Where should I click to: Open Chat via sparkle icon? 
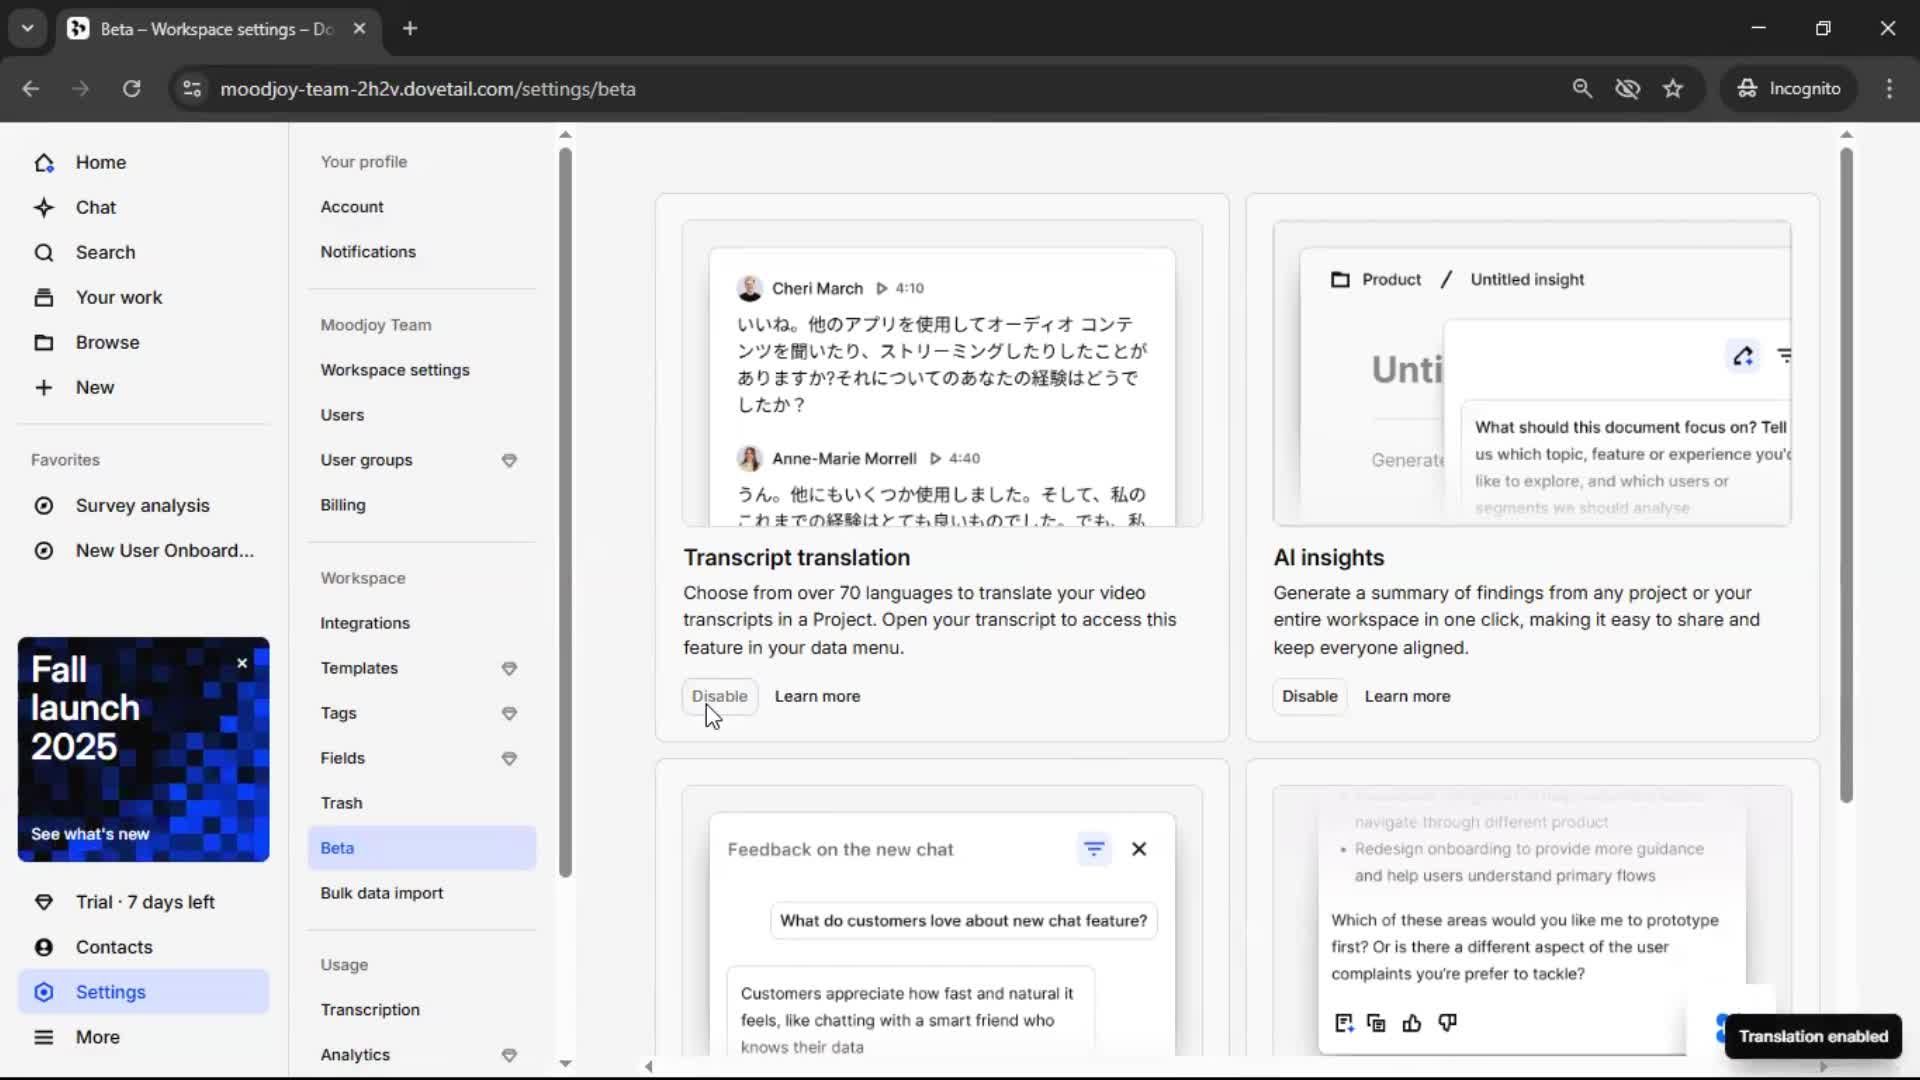44,208
